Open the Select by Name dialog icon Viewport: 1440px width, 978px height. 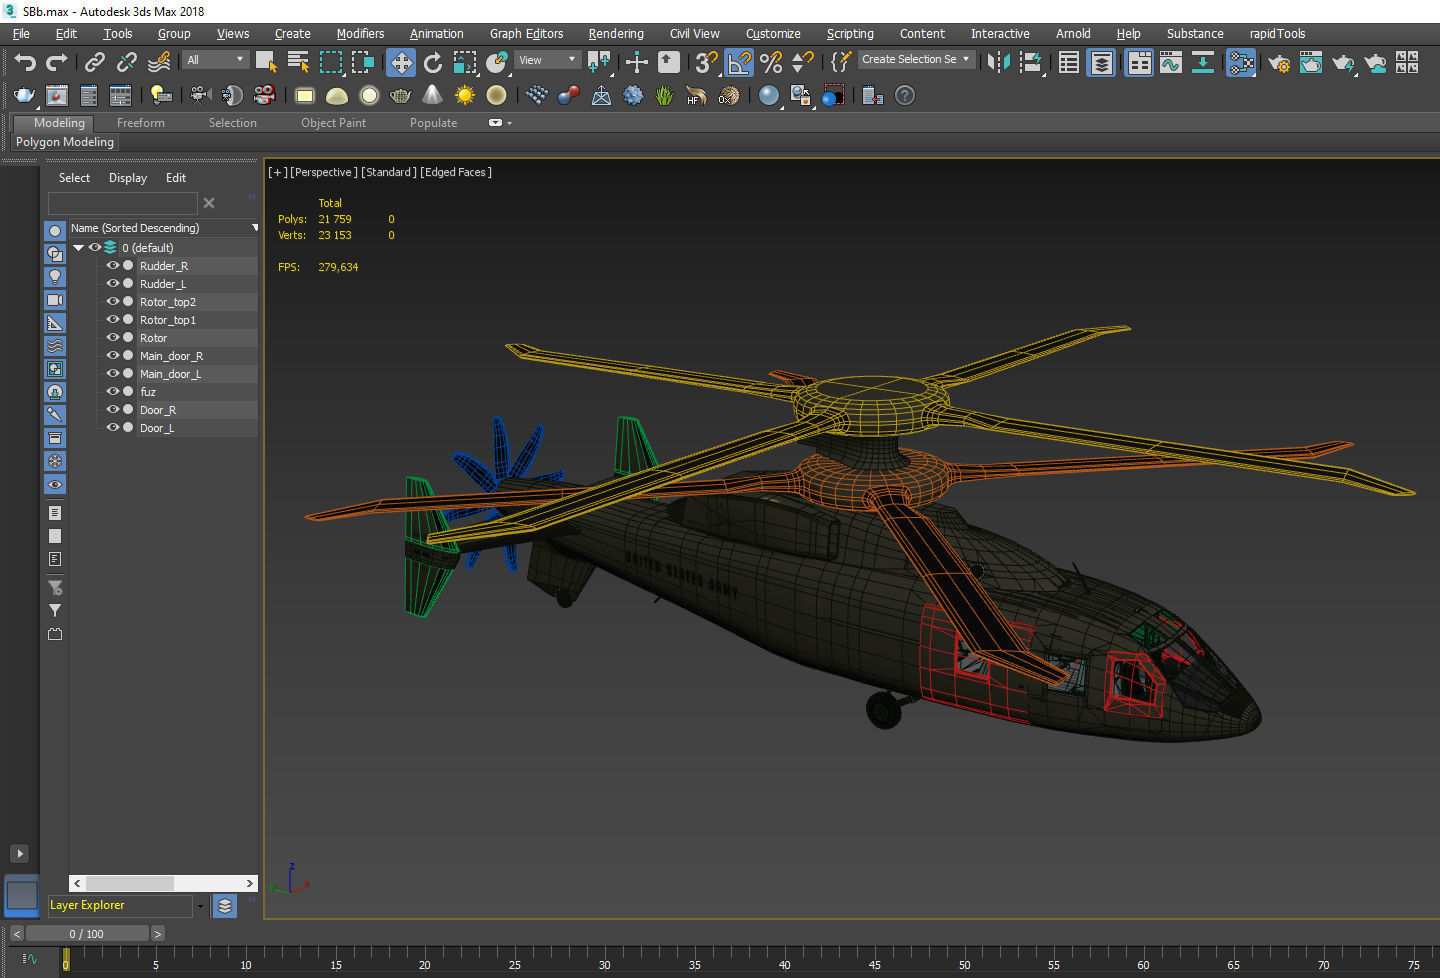click(x=298, y=62)
